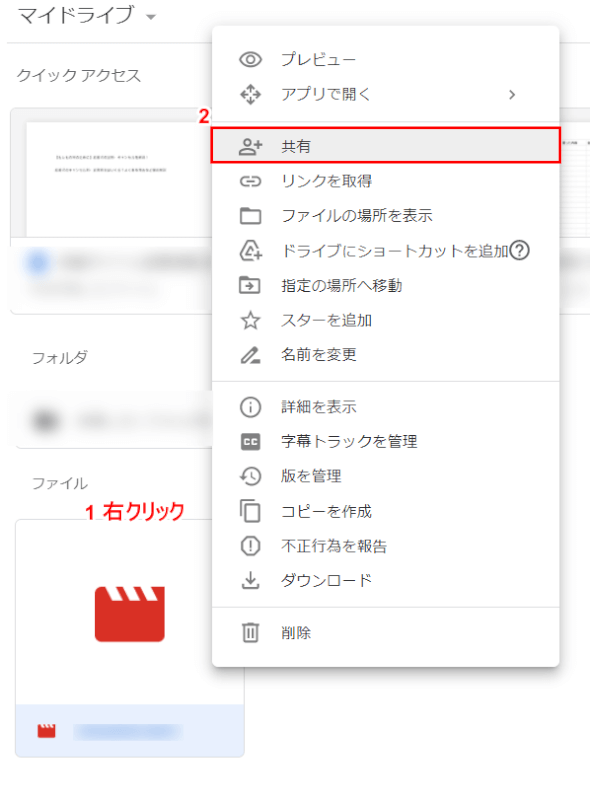Choose 指定の場所へ移動
The width and height of the screenshot is (590, 800).
coord(385,285)
